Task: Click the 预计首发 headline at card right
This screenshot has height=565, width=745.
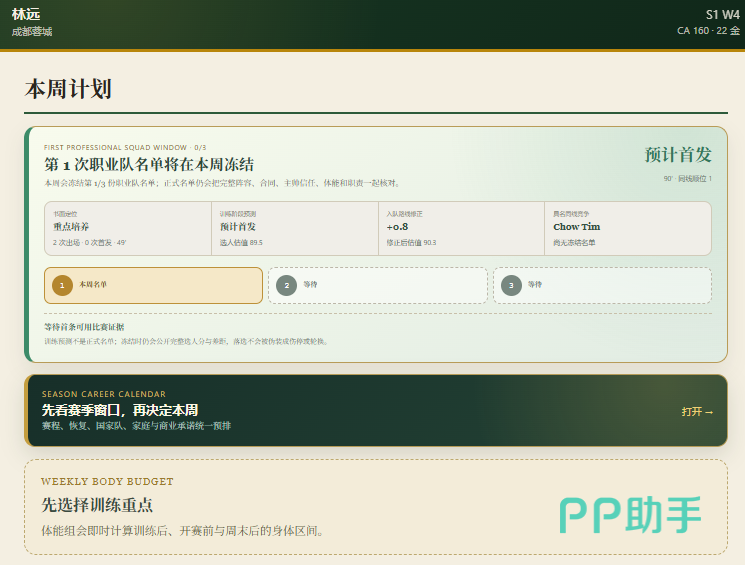Action: click(678, 155)
